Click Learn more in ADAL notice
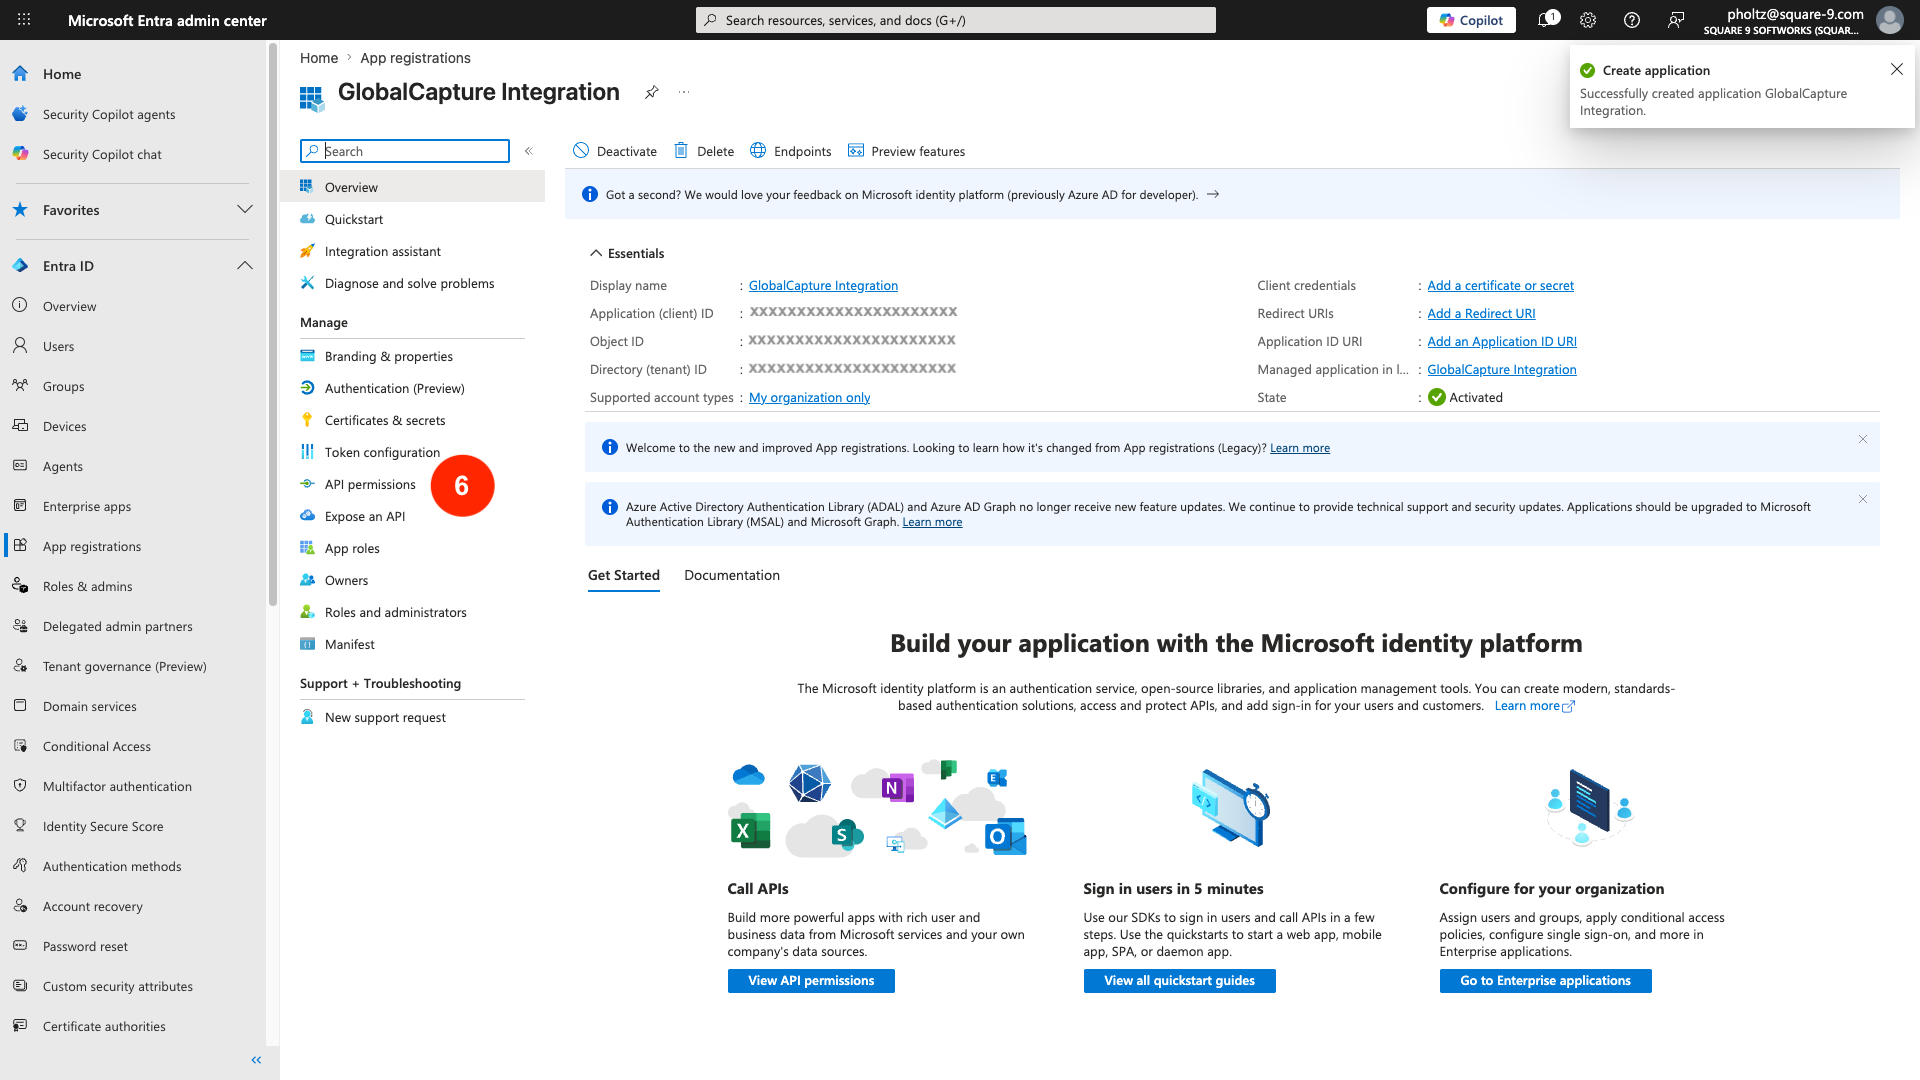 click(932, 522)
